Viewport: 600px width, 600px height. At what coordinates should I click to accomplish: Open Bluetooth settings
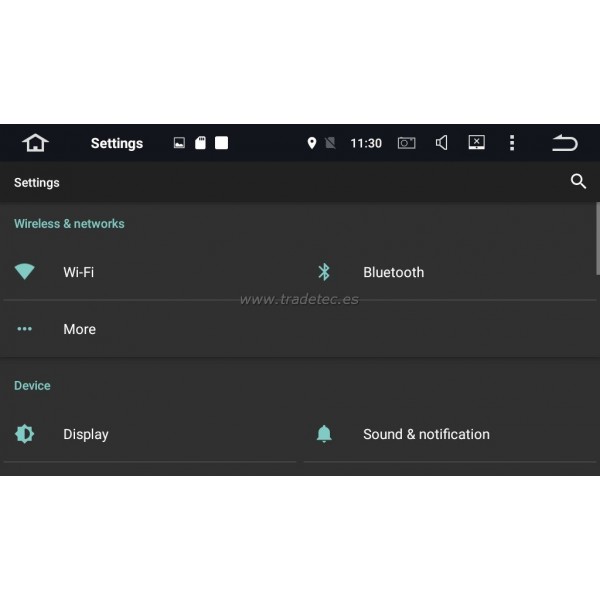pyautogui.click(x=393, y=272)
